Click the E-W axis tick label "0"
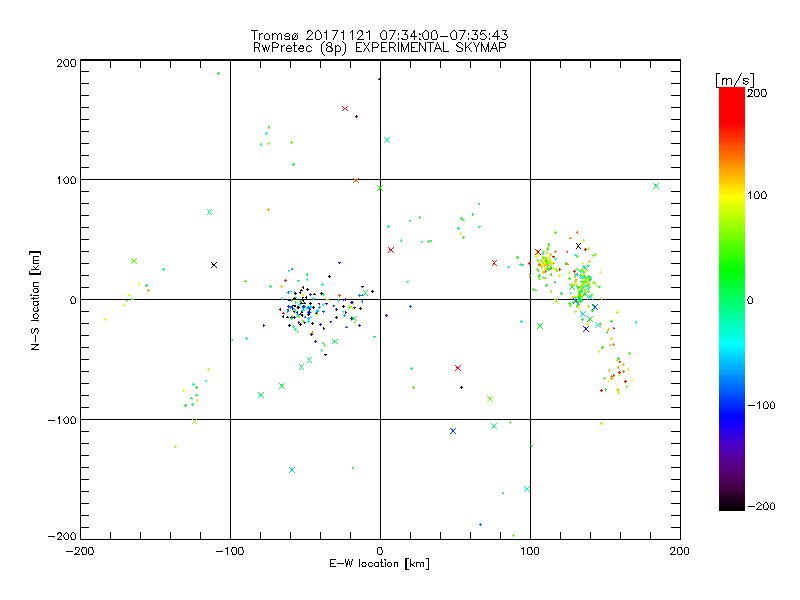The image size is (800, 600). coord(380,551)
